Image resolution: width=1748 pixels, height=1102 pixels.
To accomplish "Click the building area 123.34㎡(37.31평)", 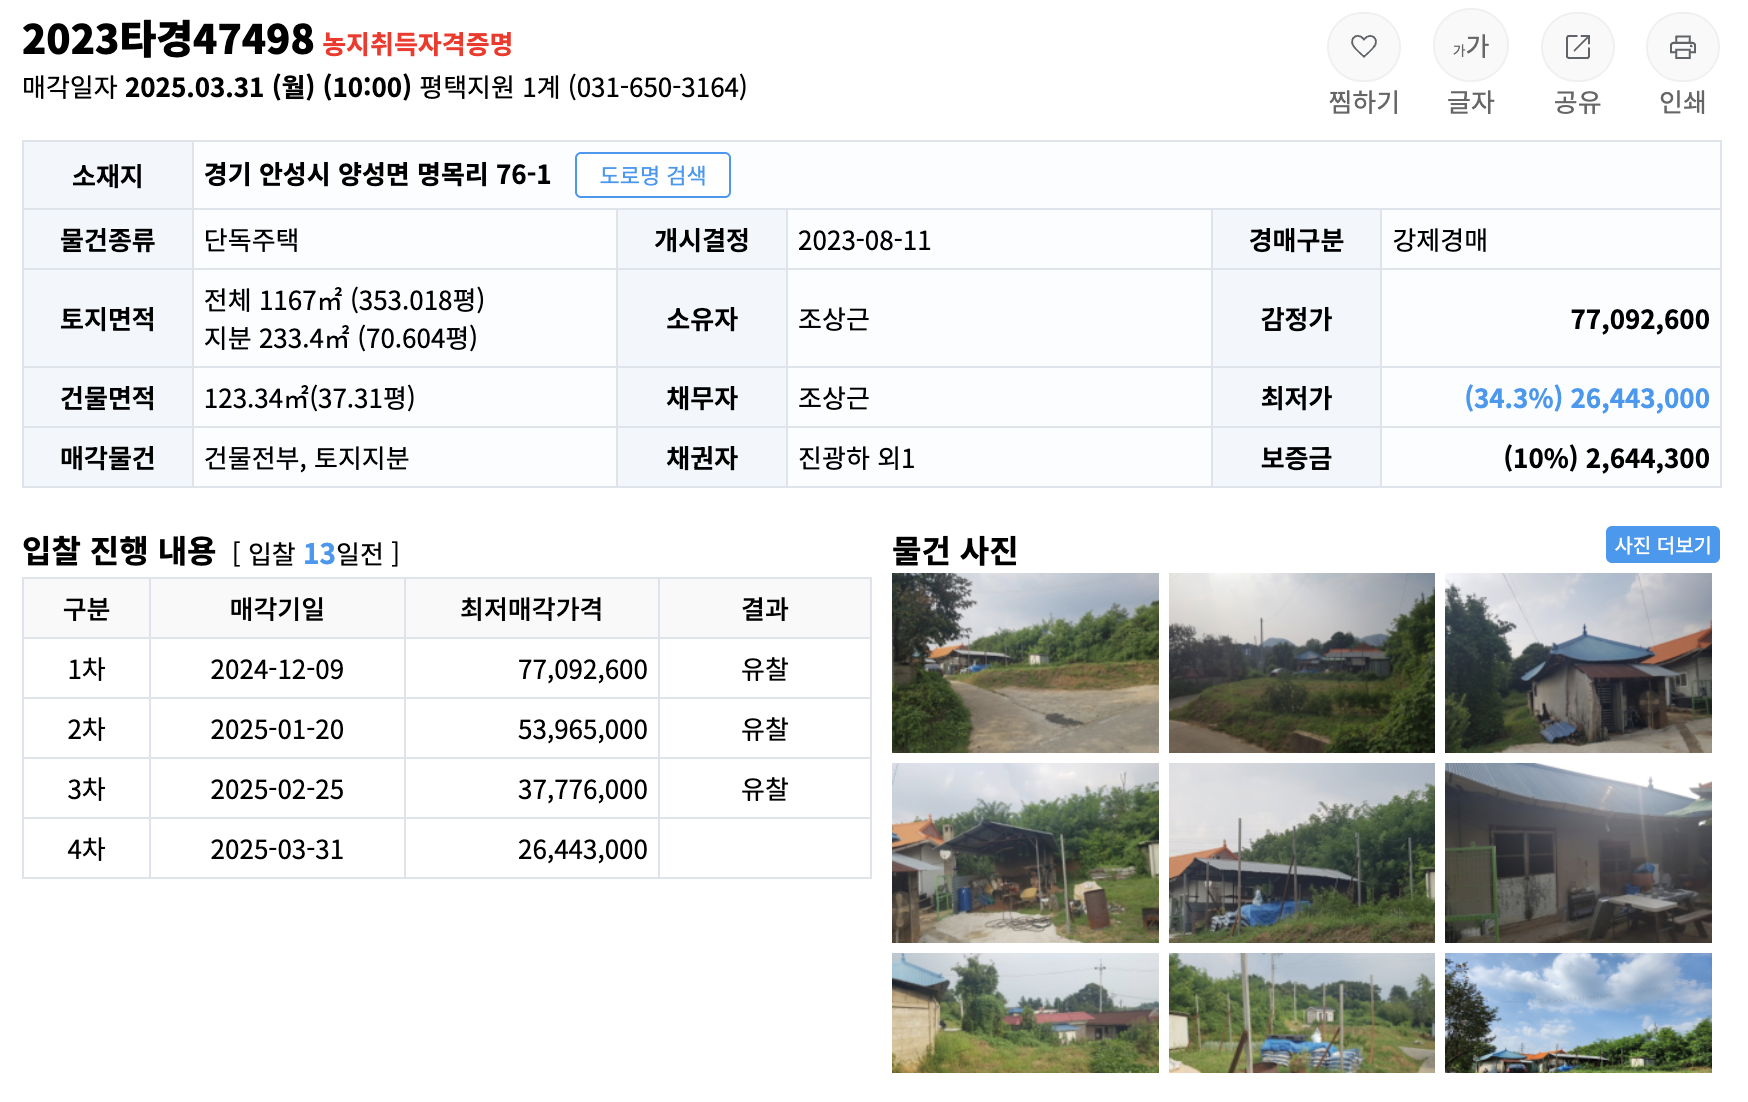I will 309,398.
